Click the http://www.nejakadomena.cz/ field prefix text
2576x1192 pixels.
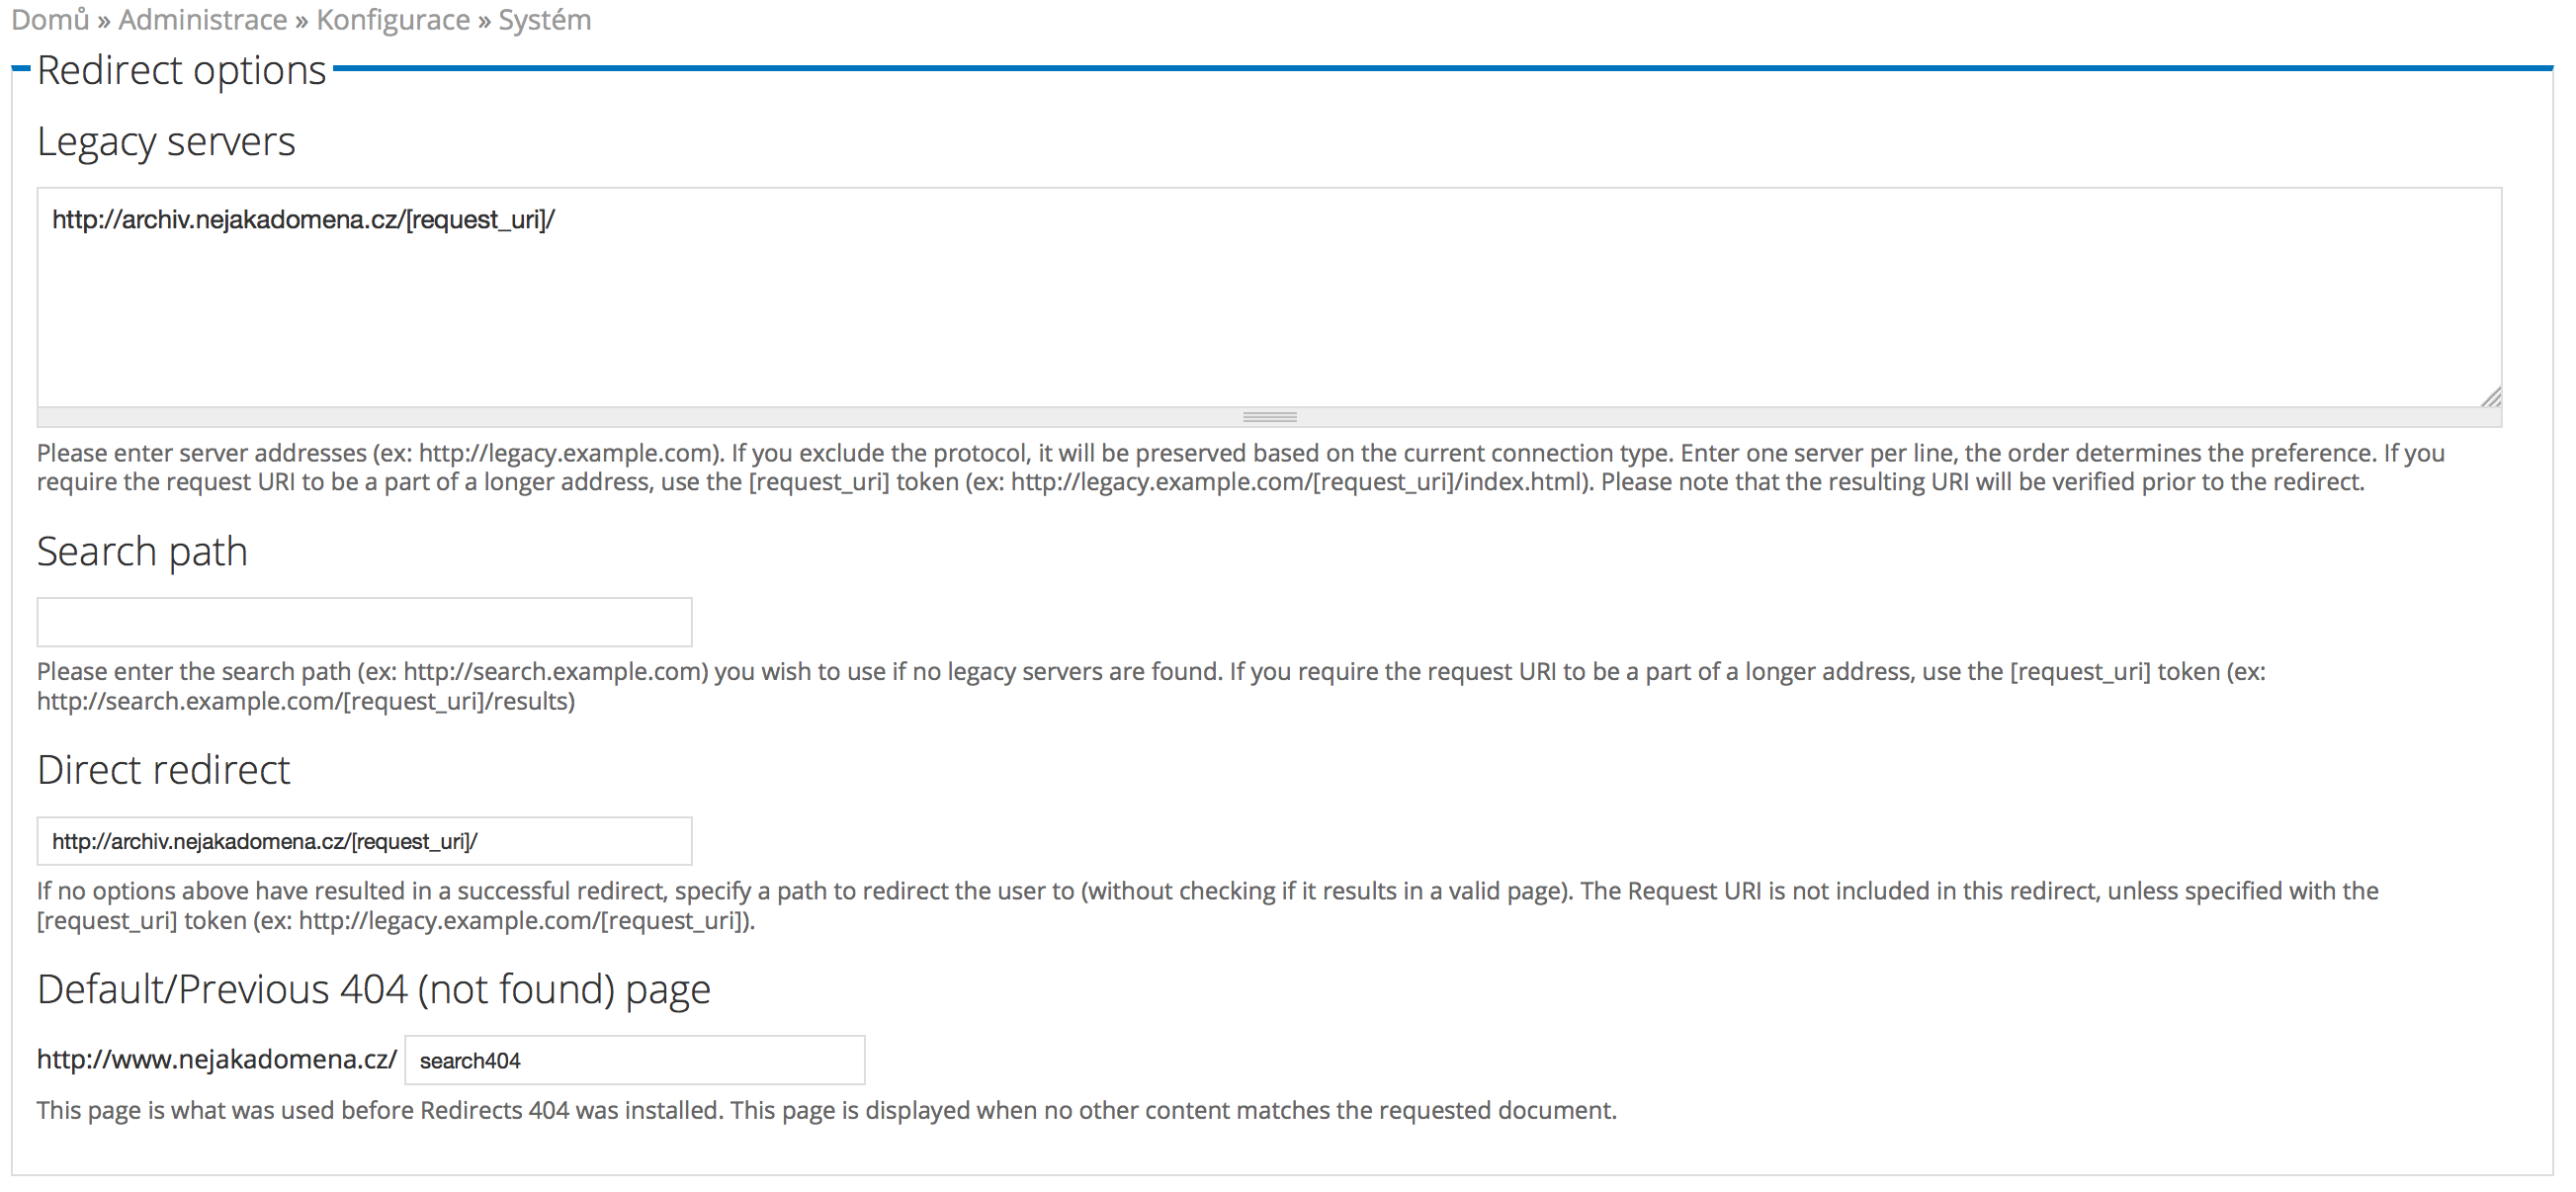tap(217, 1059)
